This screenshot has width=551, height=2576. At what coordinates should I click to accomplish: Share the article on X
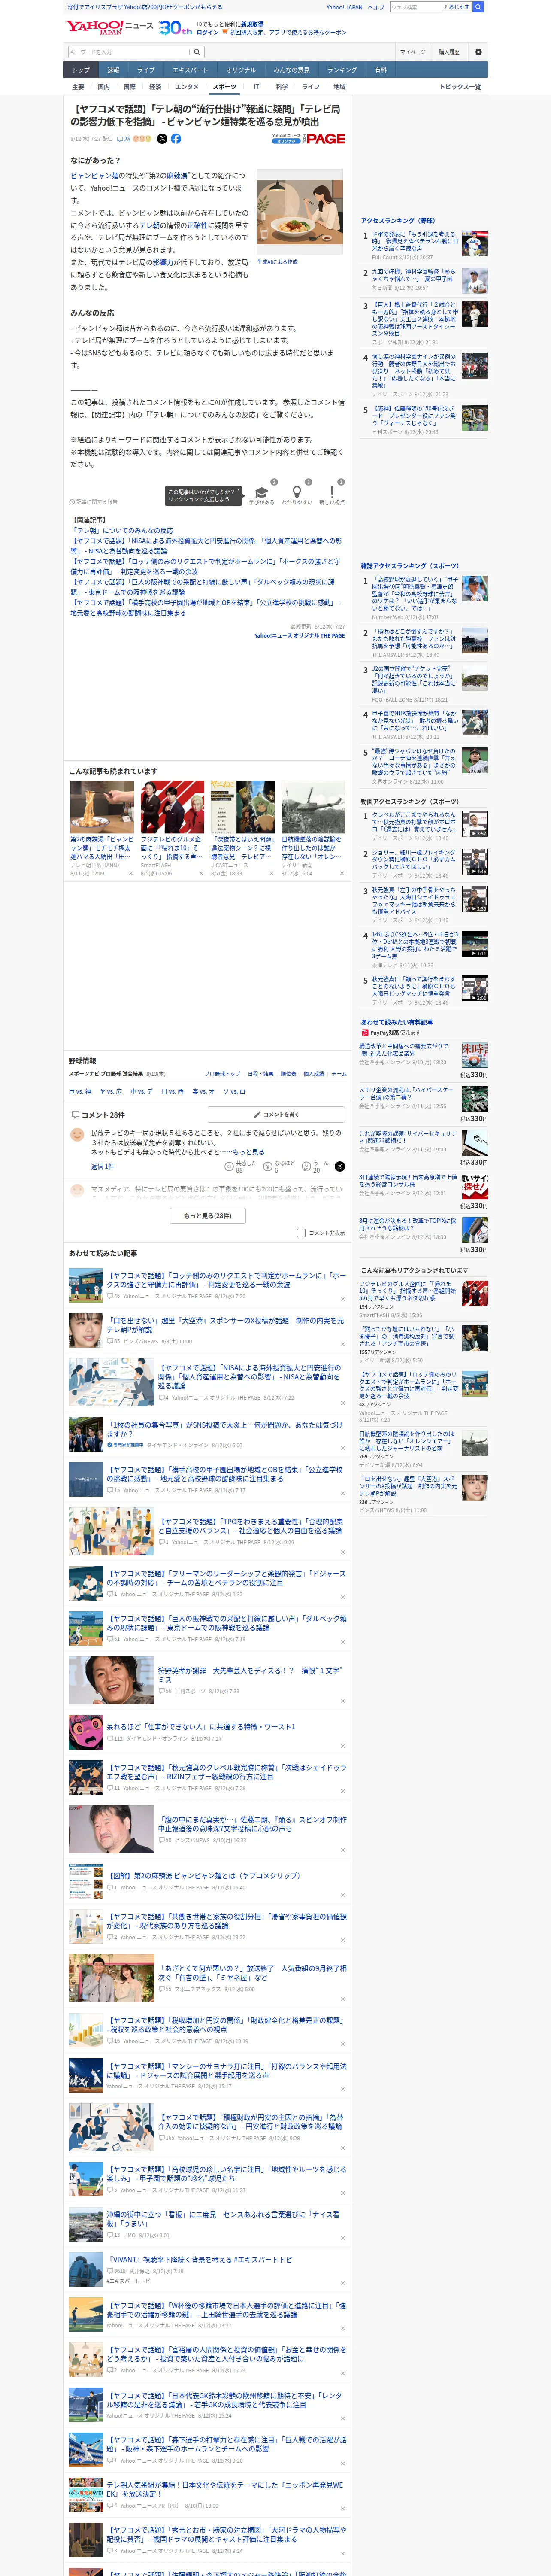coord(162,139)
